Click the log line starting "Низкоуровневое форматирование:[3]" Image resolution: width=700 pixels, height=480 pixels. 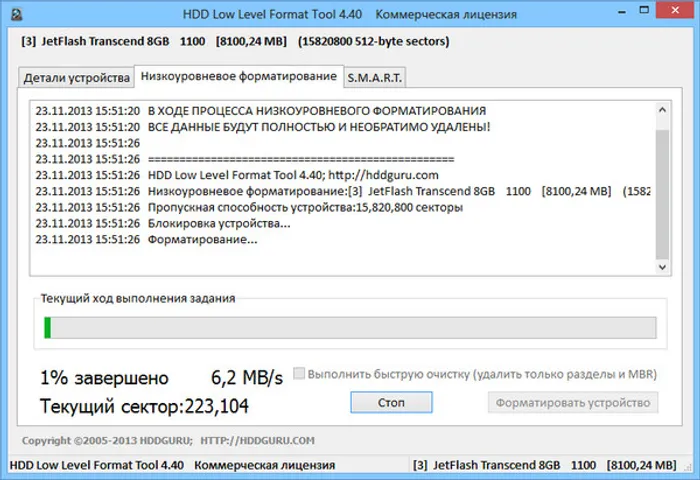click(399, 191)
